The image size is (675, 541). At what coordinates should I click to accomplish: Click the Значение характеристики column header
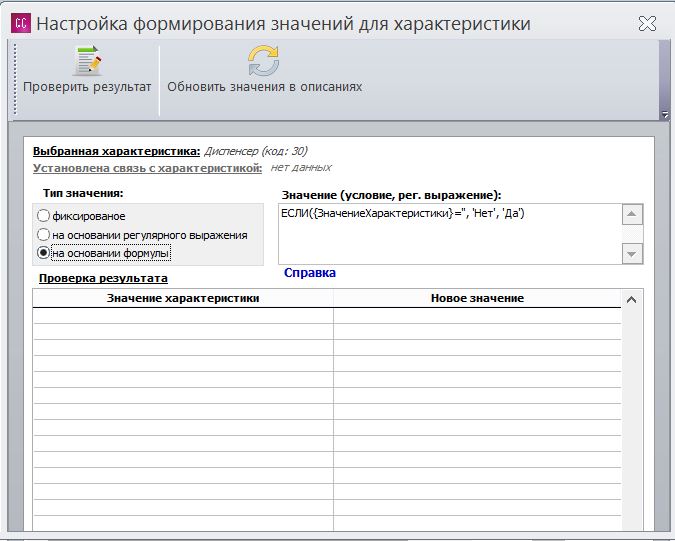pos(183,298)
